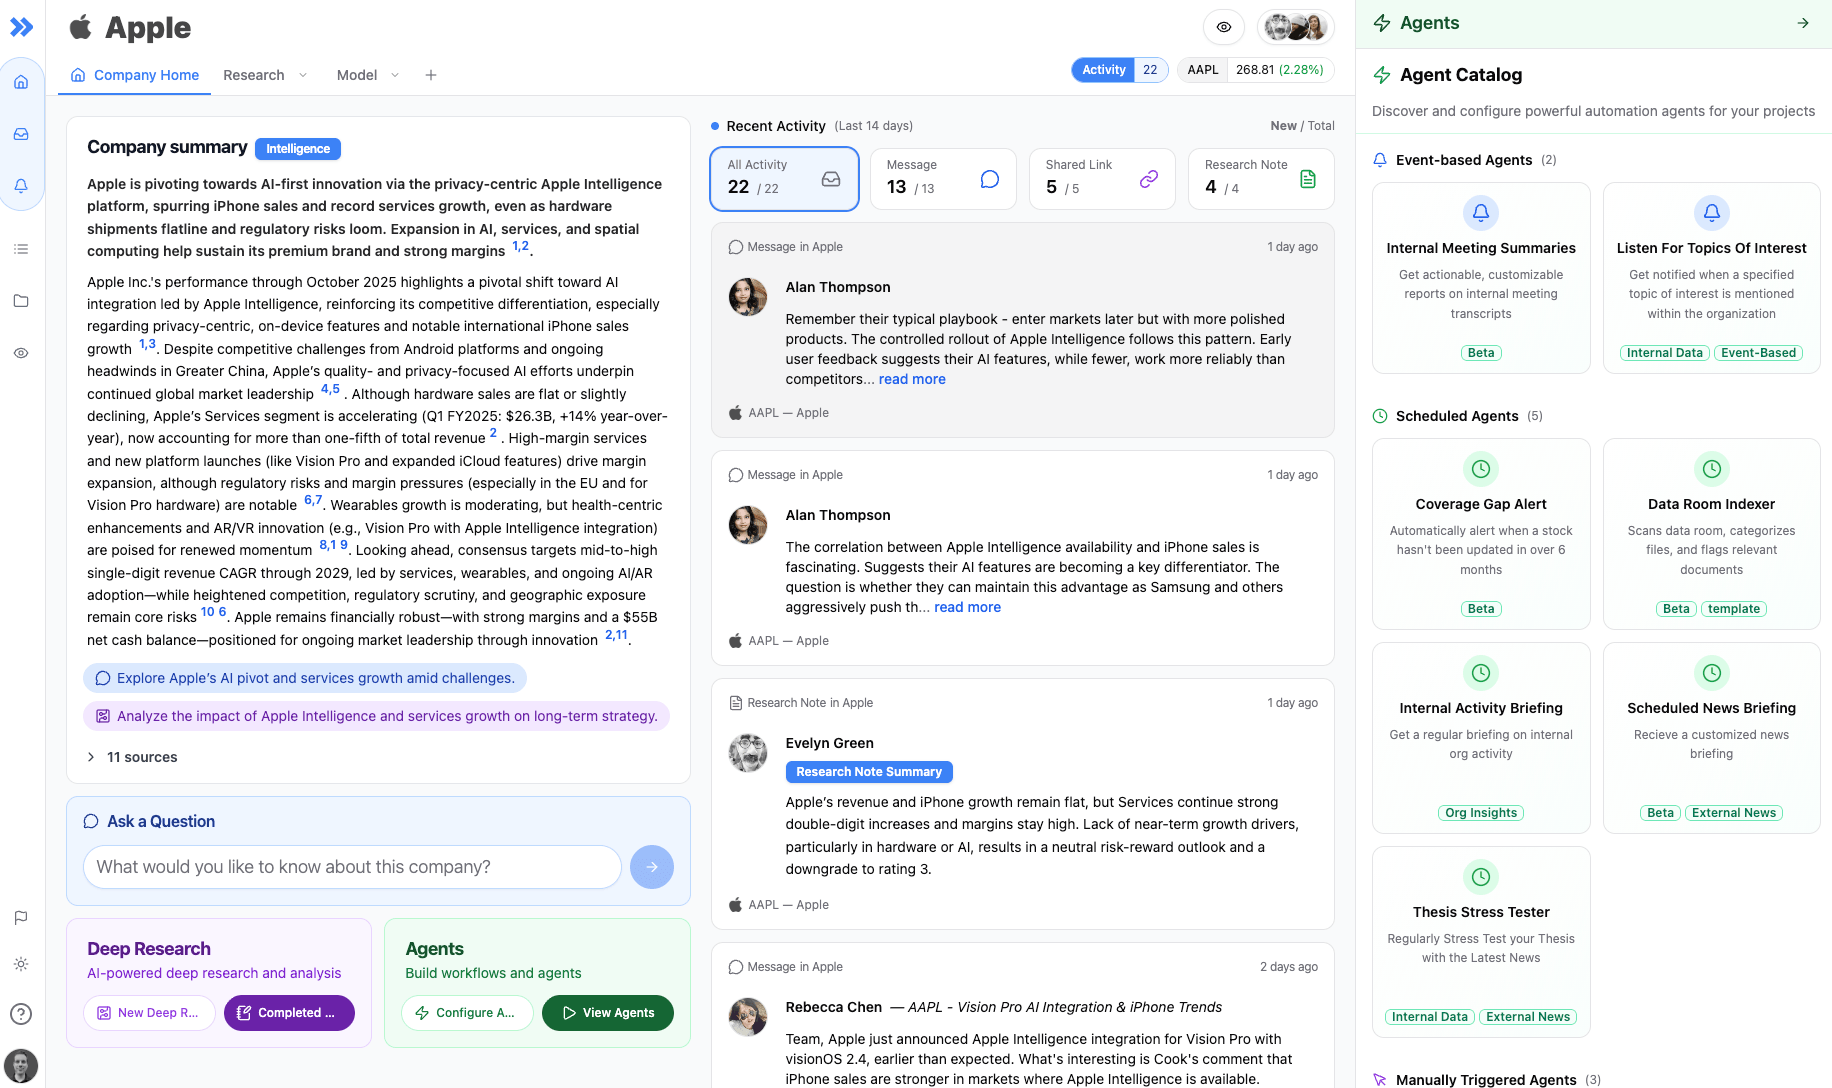1832x1088 pixels.
Task: Toggle the Activity 22 pill
Action: pos(1119,70)
